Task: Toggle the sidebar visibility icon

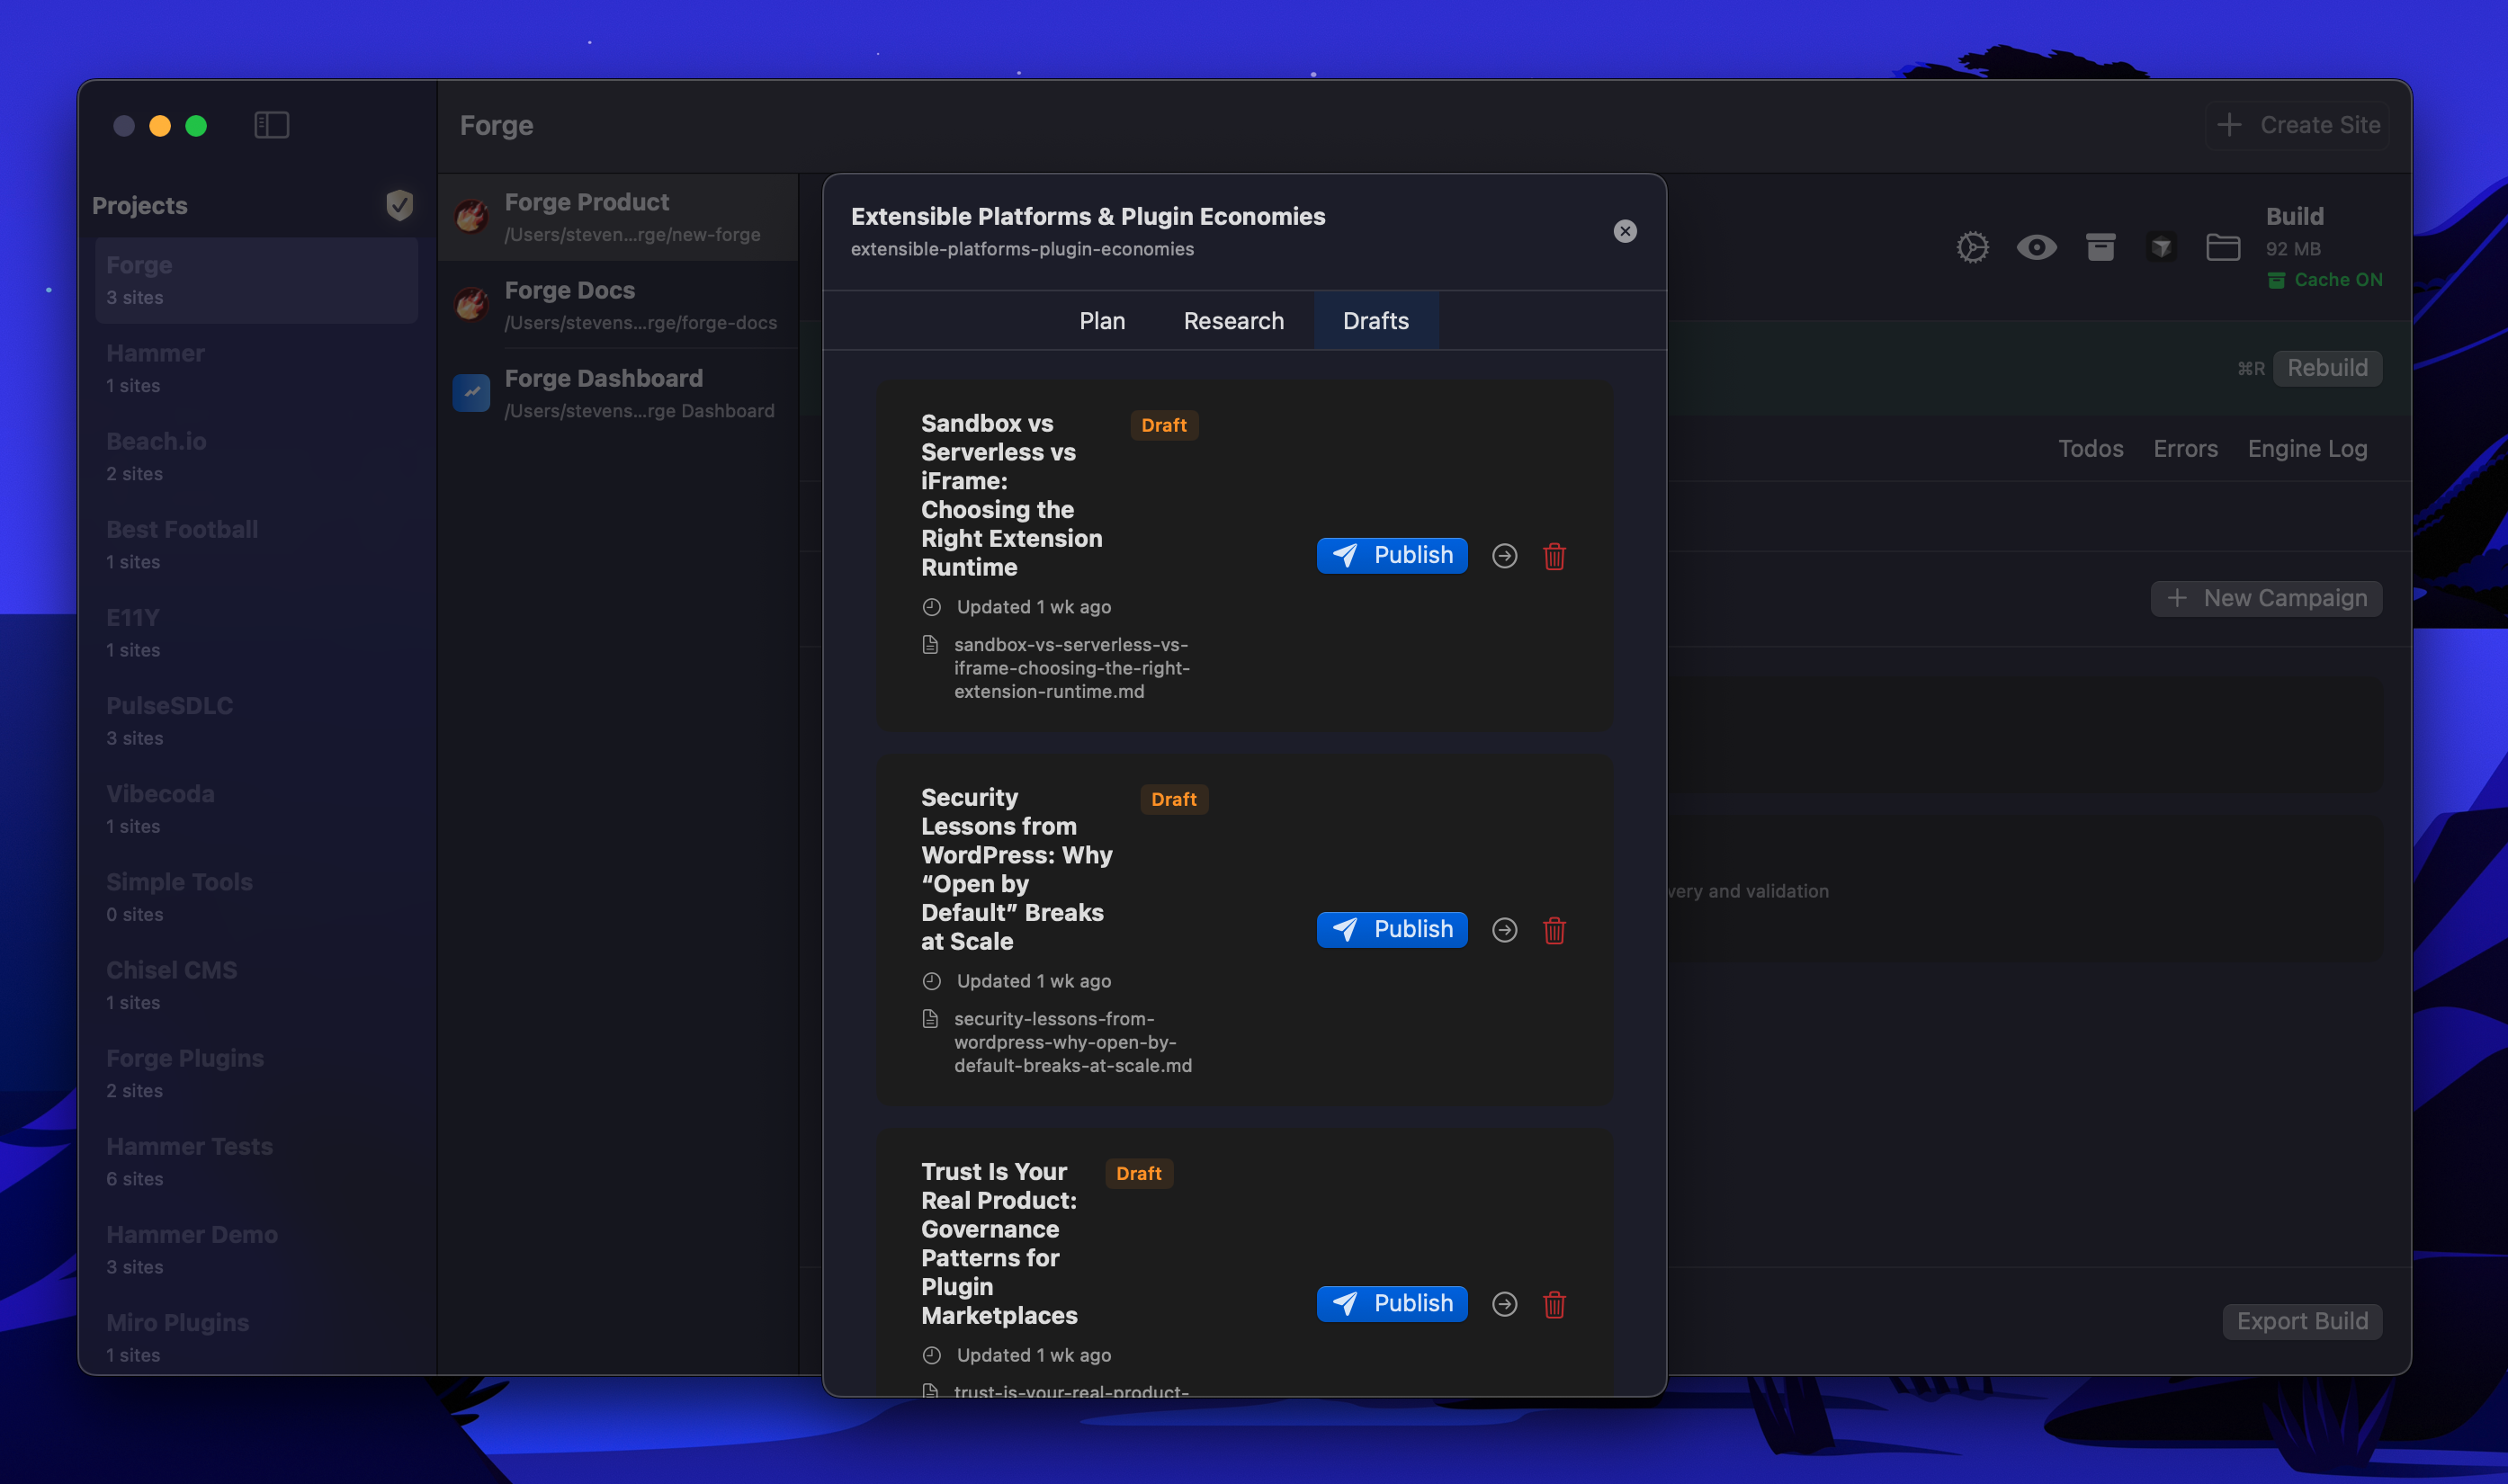Action: point(271,124)
